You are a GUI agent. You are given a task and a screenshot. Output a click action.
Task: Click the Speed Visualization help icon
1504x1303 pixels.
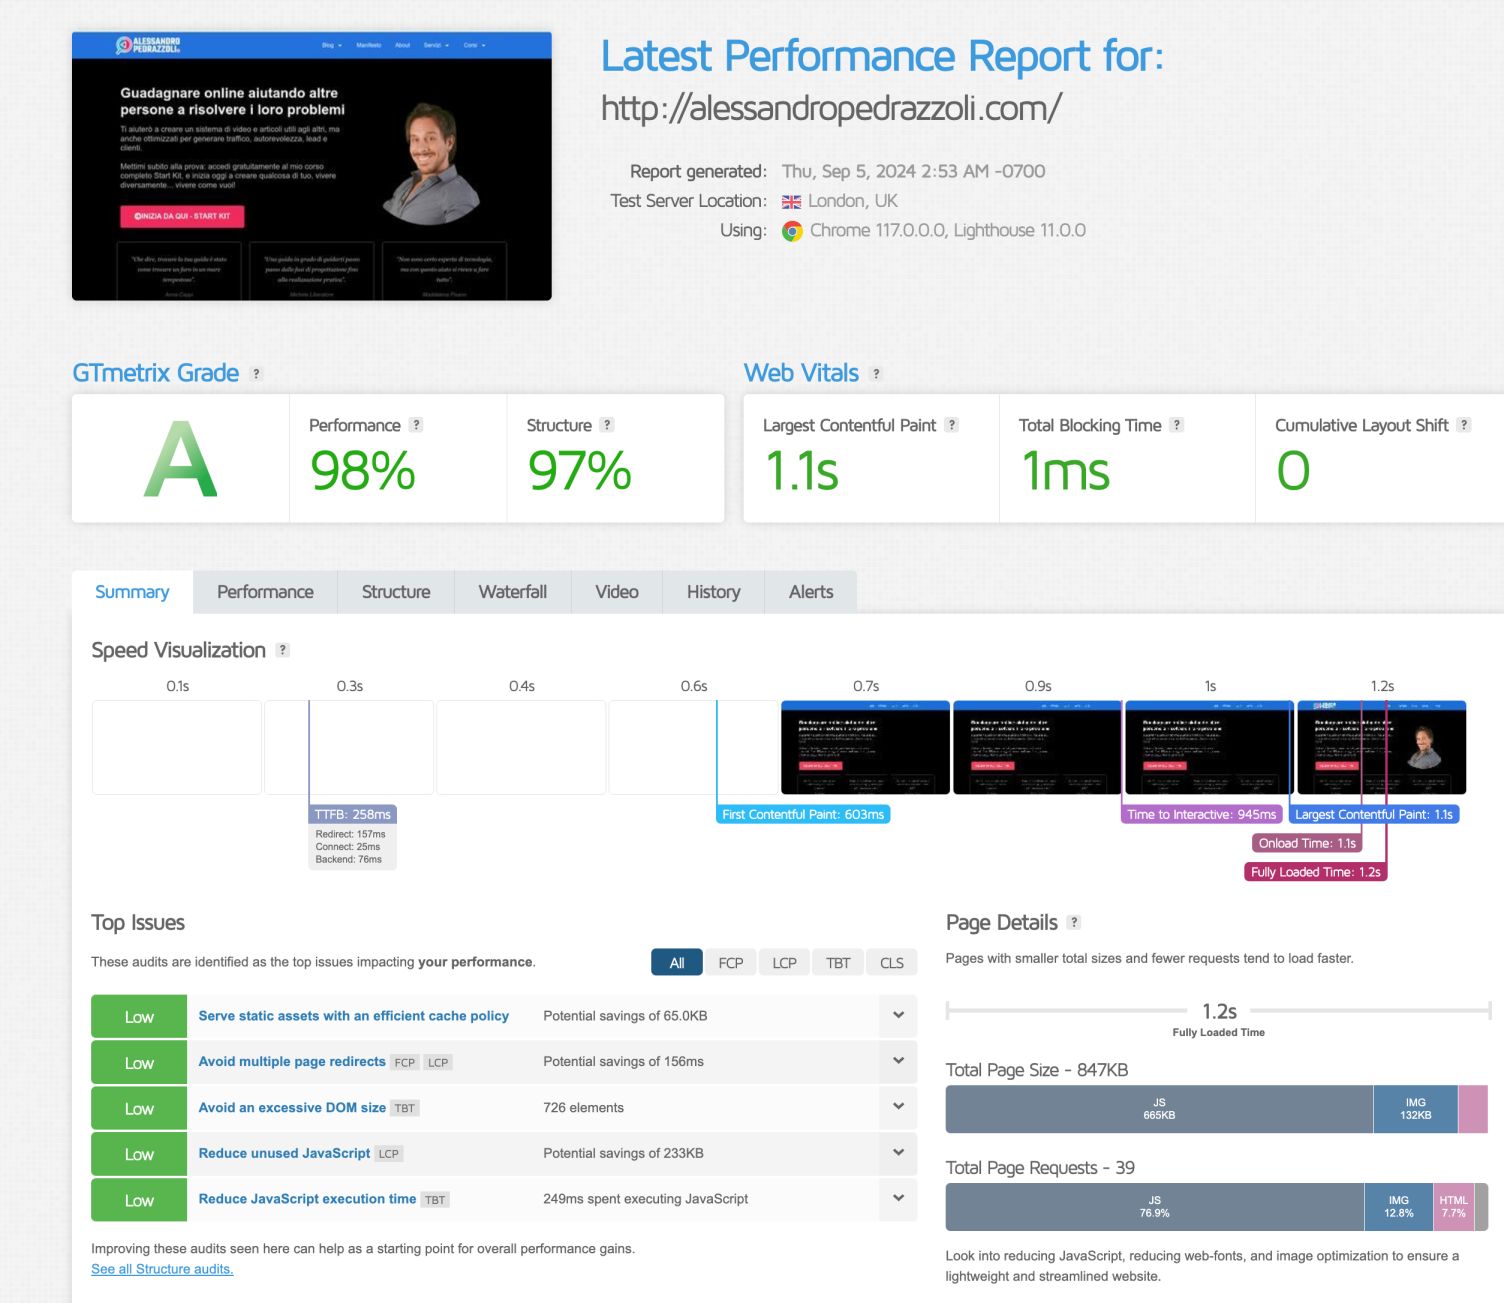pos(283,650)
